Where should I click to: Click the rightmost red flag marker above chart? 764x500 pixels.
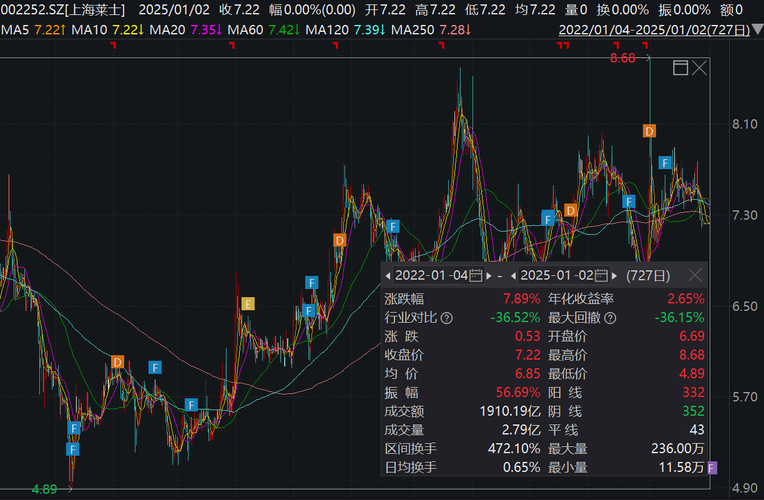point(645,45)
